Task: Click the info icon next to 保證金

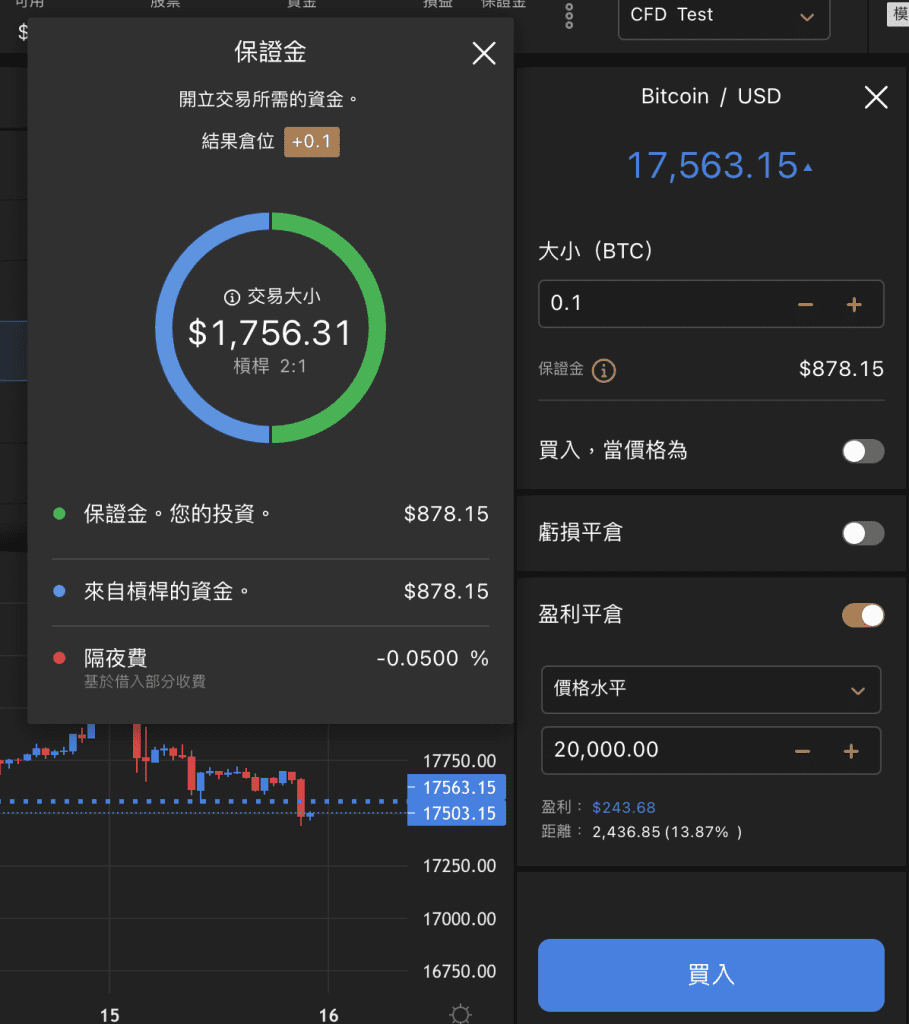Action: point(603,371)
